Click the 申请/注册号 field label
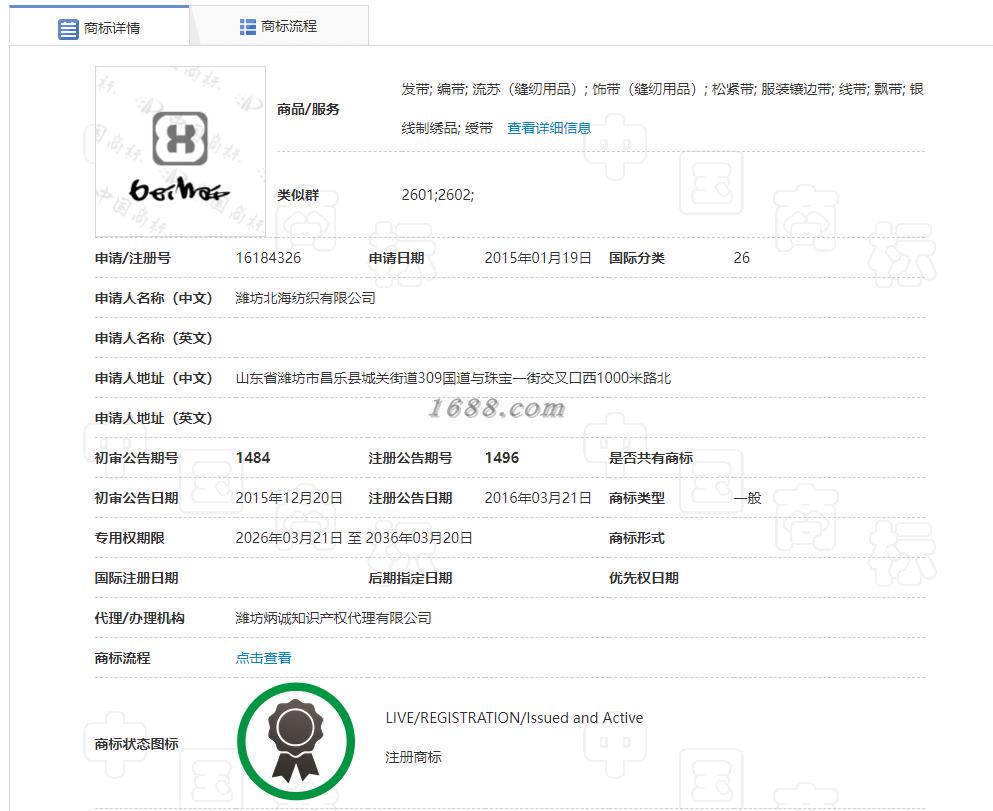Image resolution: width=993 pixels, height=811 pixels. 132,258
